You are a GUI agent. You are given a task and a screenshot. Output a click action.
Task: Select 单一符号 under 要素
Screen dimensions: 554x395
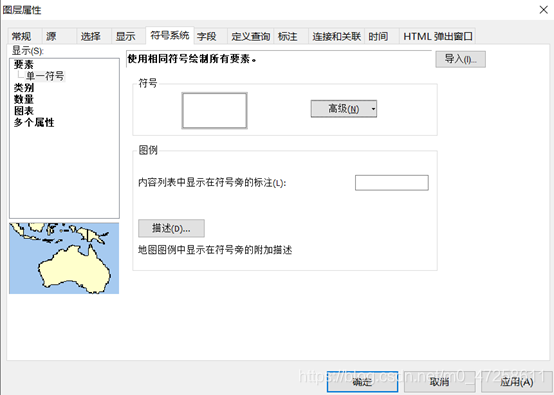pos(45,76)
